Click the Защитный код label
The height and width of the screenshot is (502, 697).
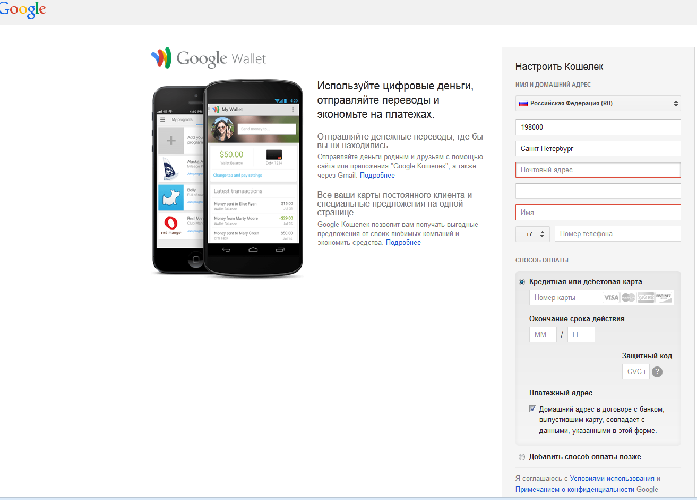click(x=647, y=356)
